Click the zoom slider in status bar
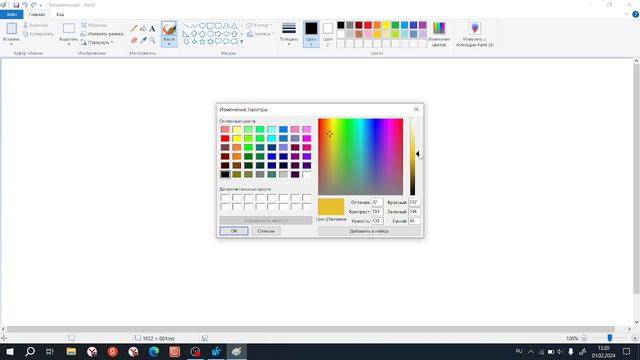 609,338
